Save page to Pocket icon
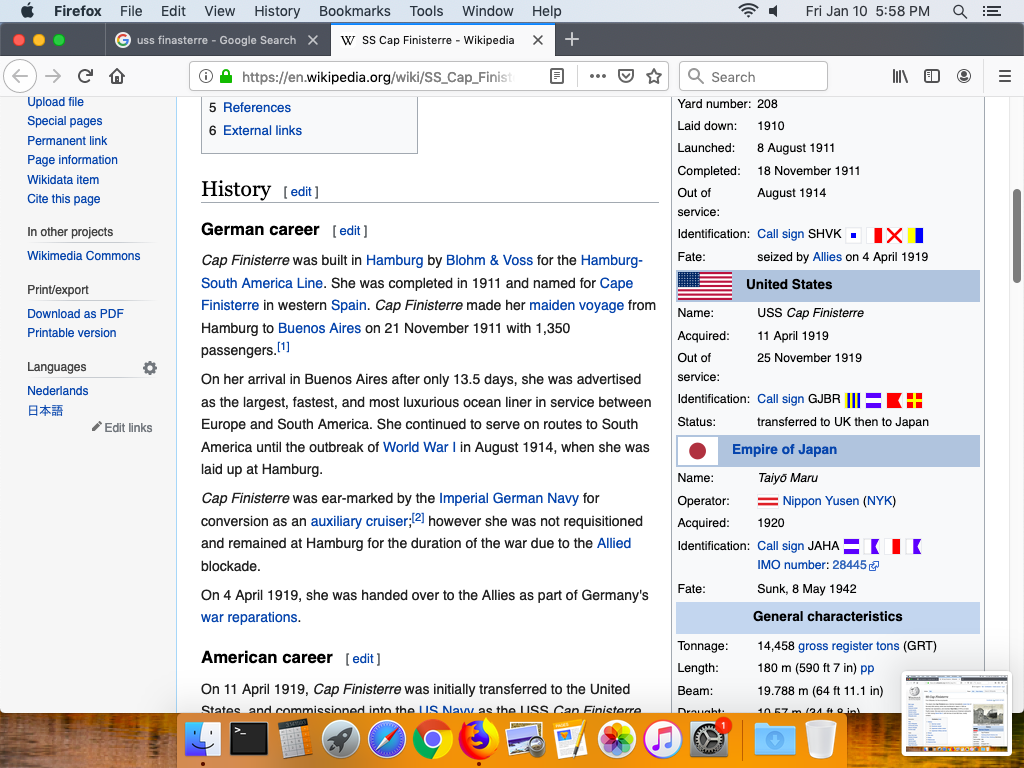This screenshot has width=1024, height=768. pos(626,77)
